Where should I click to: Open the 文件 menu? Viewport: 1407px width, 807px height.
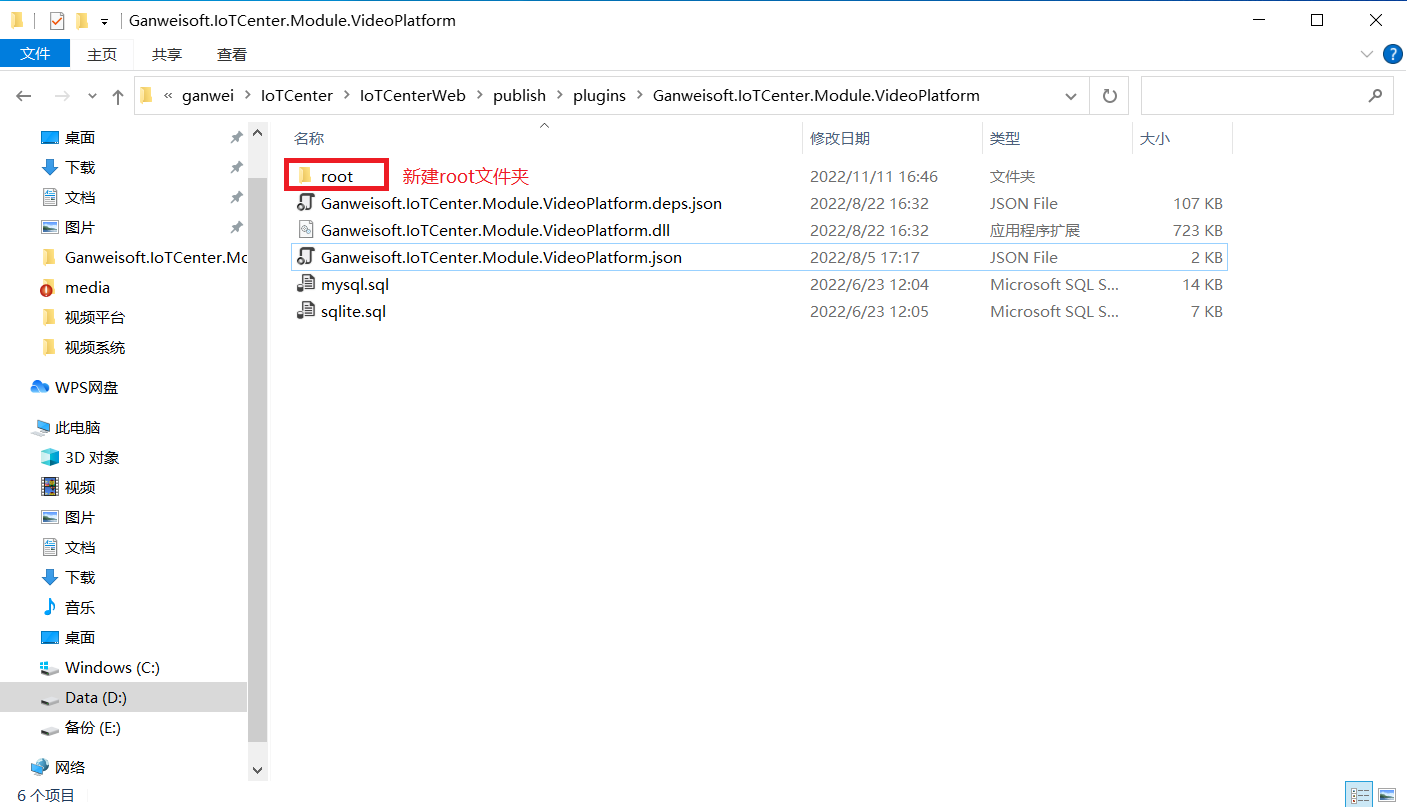point(35,54)
